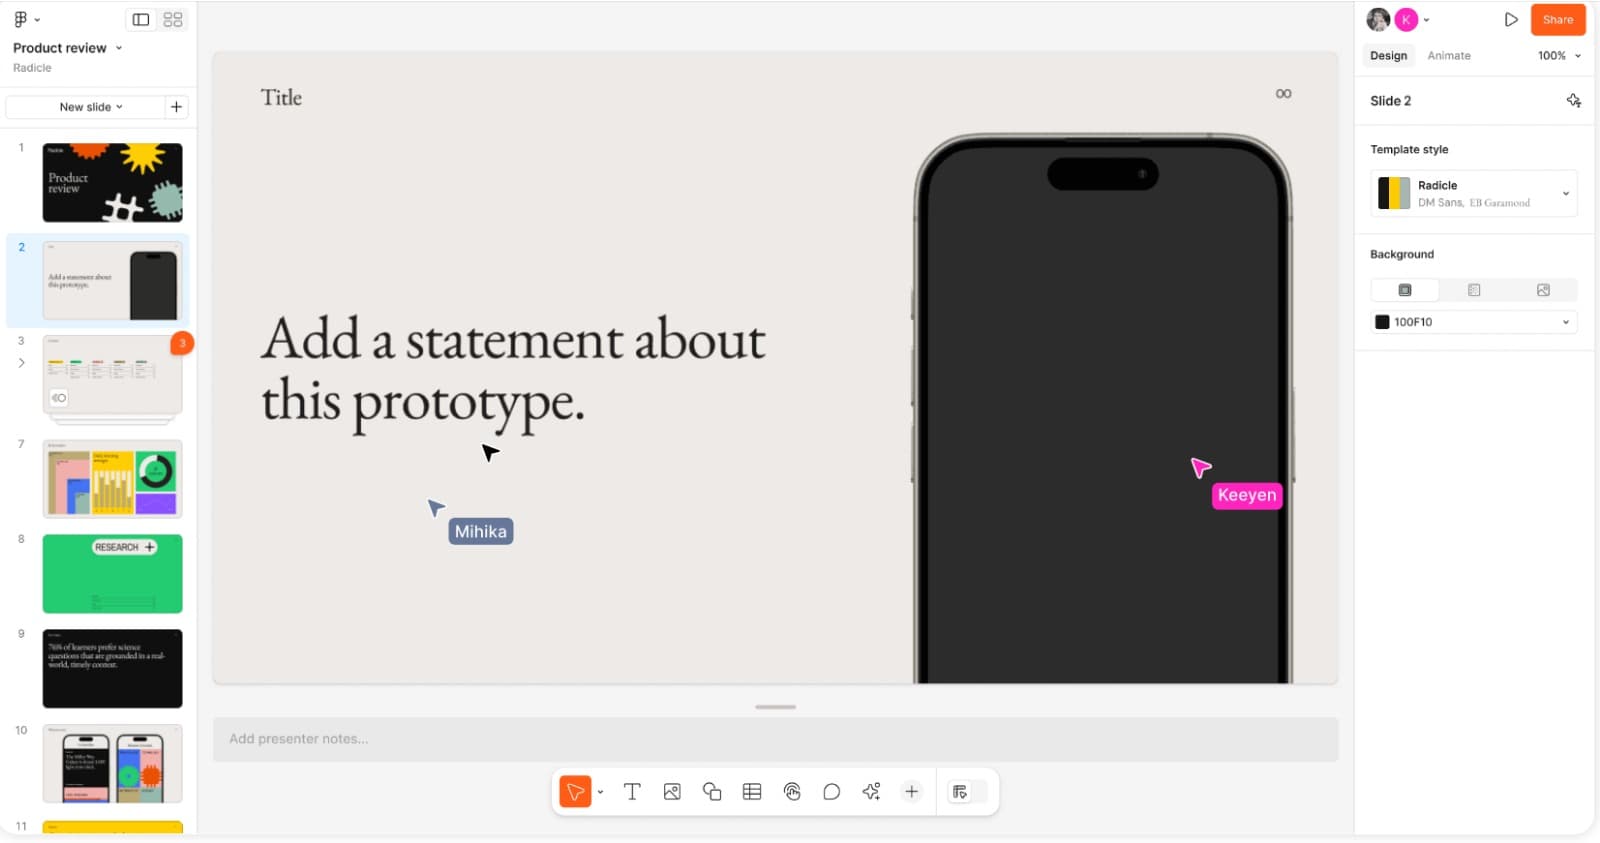
Task: Choose the Shapes tool
Action: (x=712, y=792)
